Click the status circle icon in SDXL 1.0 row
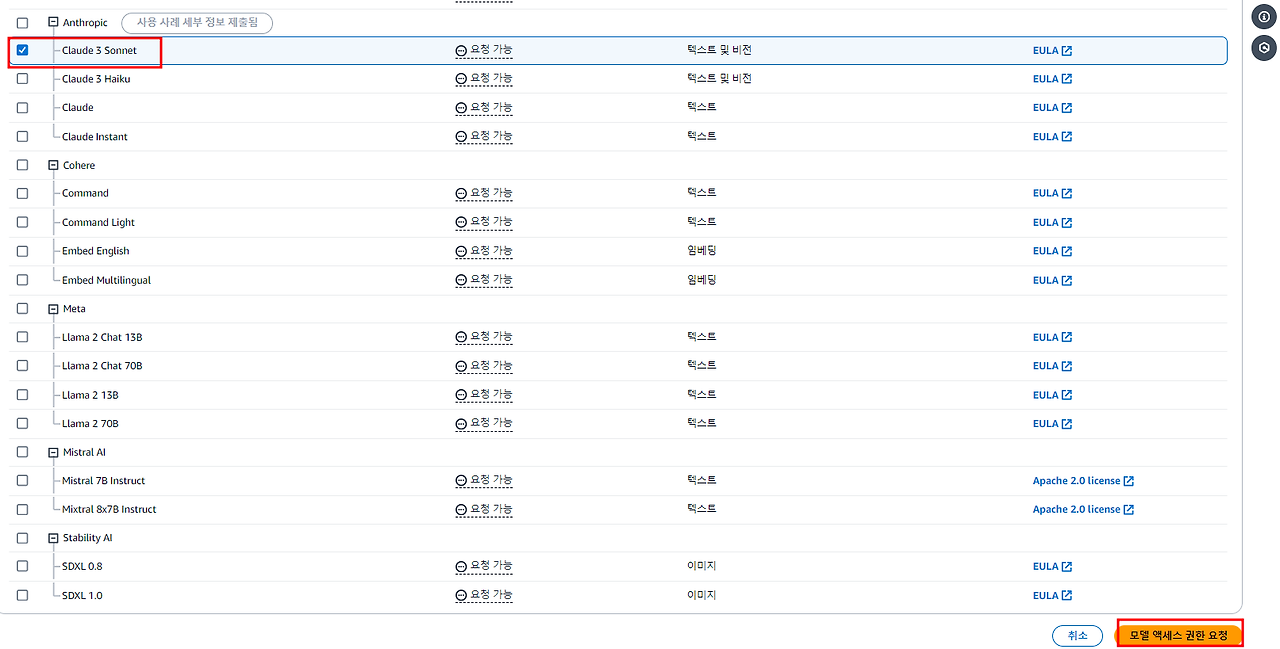The width and height of the screenshot is (1280, 649). tap(461, 596)
